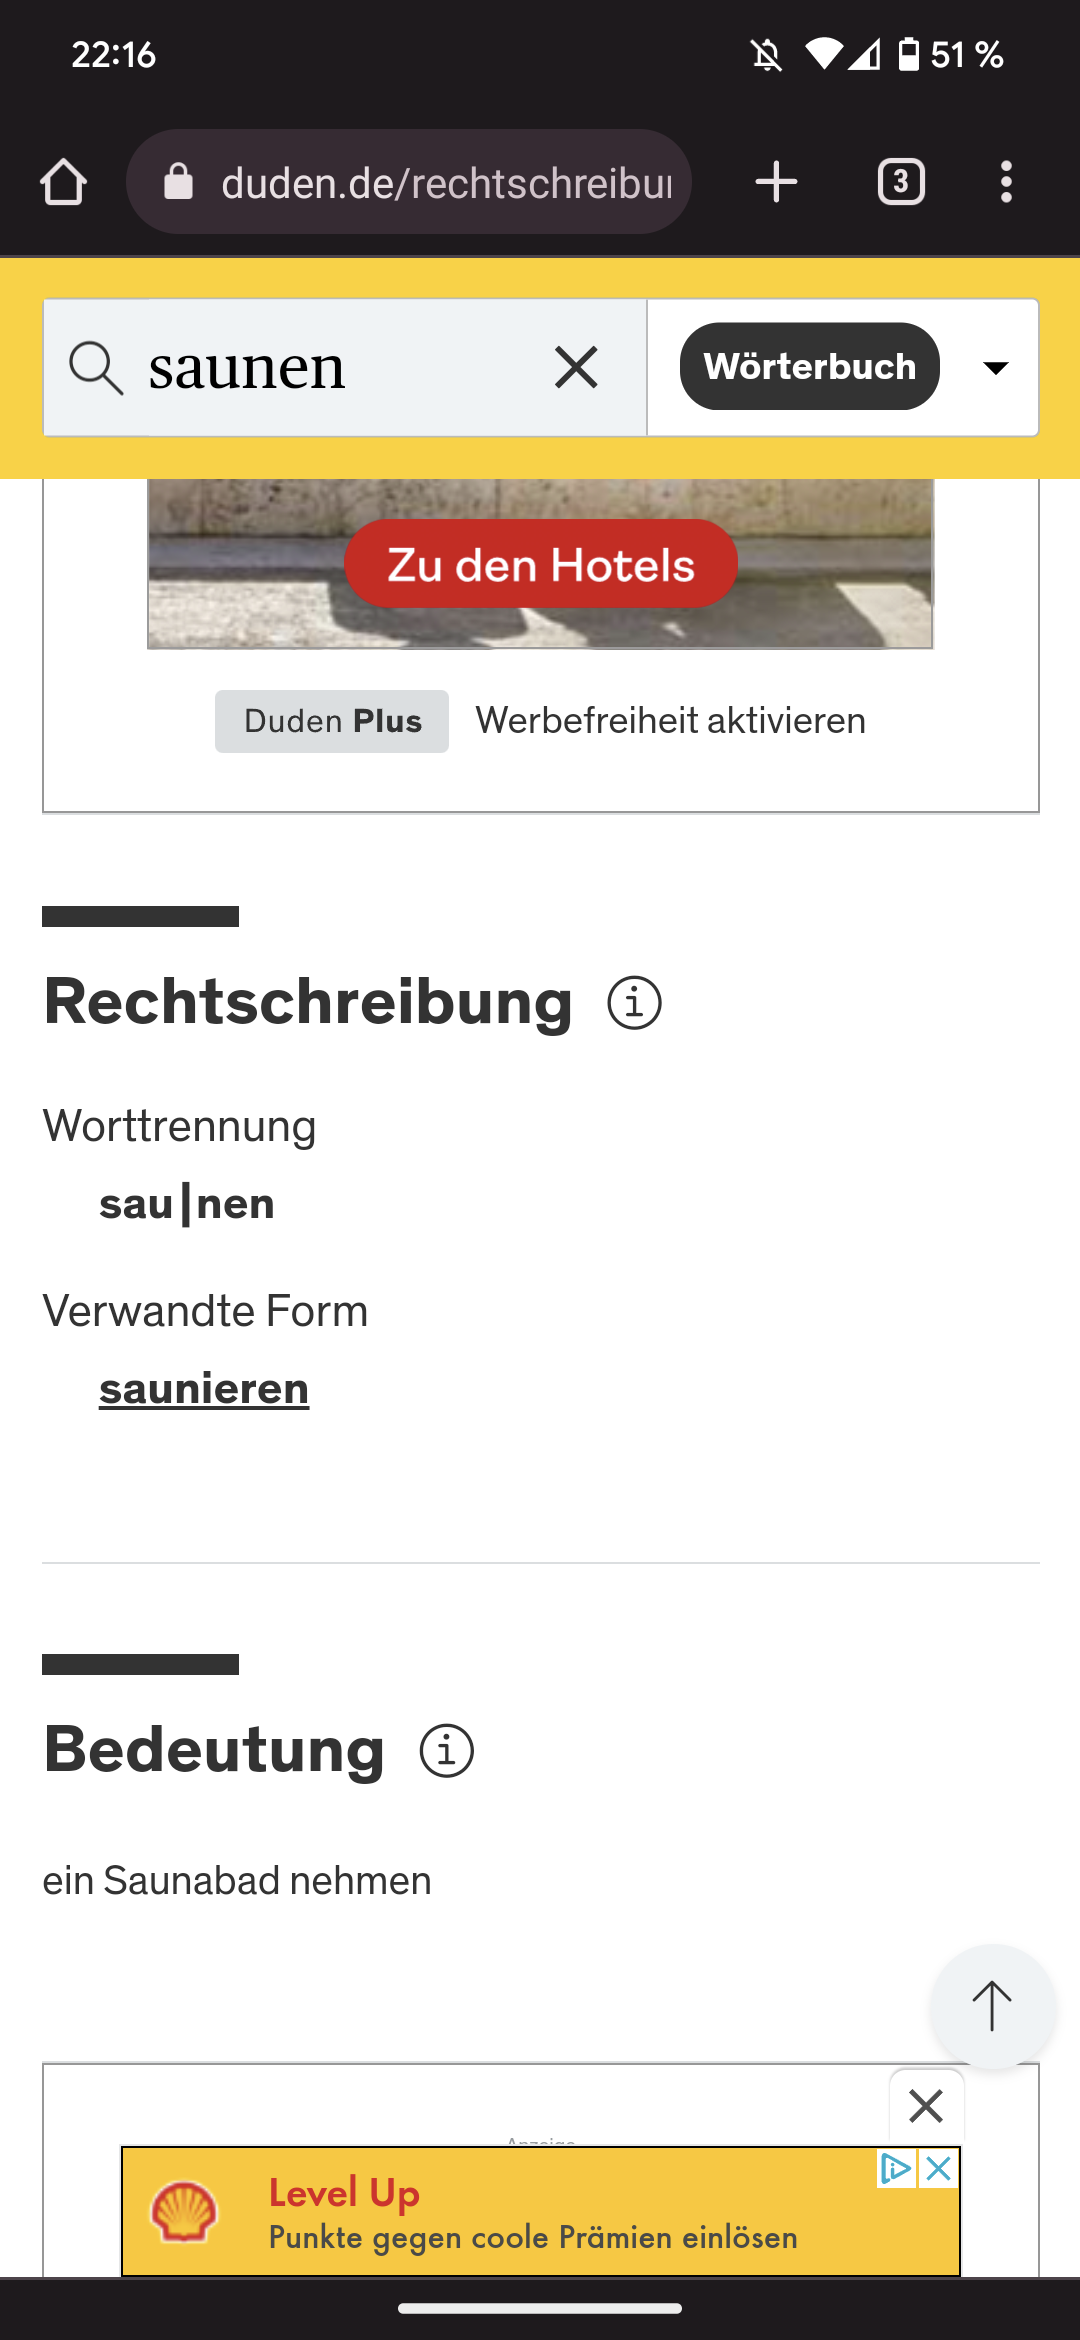Open the tab switcher showing 3 tabs
Viewport: 1080px width, 2340px height.
pyautogui.click(x=901, y=183)
